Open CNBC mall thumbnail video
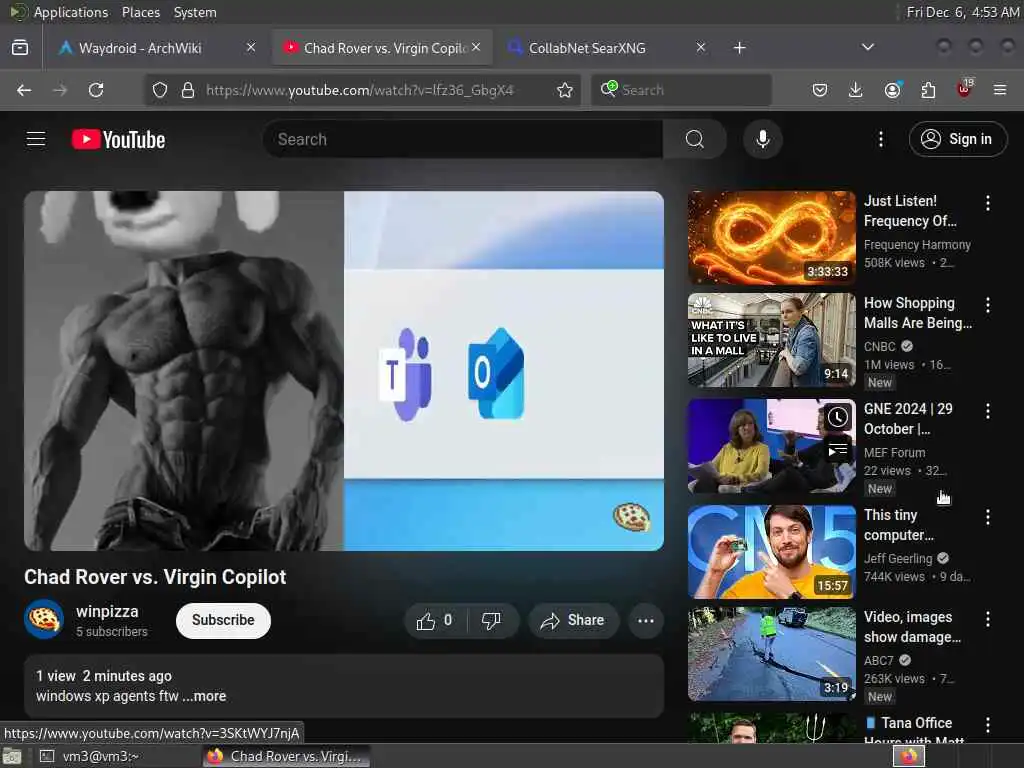Screen dimensions: 1024x768 [771, 340]
